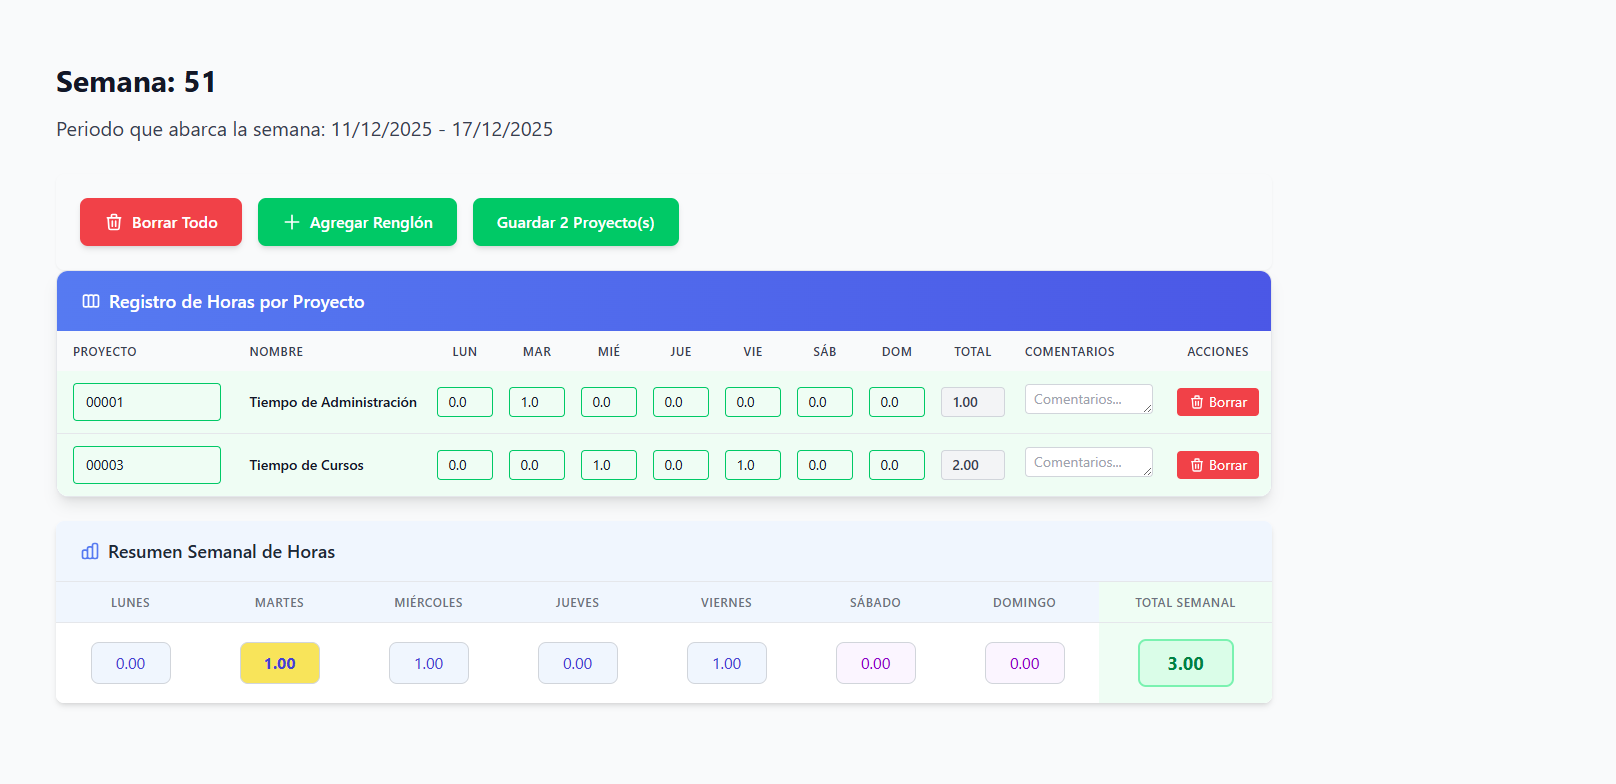
Task: Click the Borrar Todo button label
Action: click(x=175, y=222)
